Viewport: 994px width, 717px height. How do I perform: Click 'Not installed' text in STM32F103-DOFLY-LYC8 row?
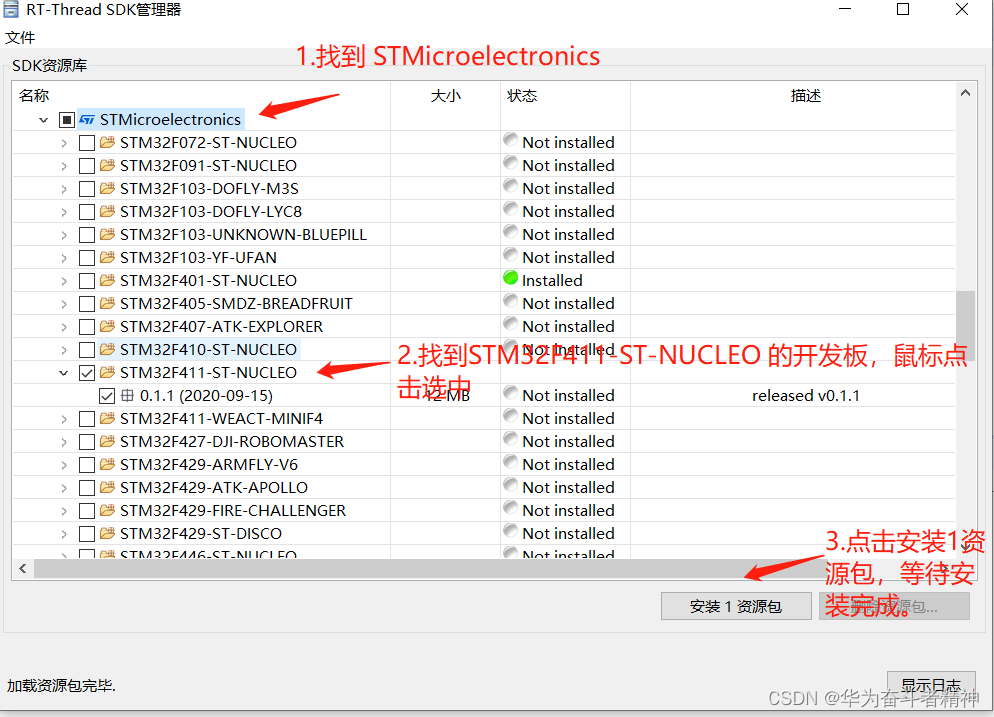pos(569,211)
